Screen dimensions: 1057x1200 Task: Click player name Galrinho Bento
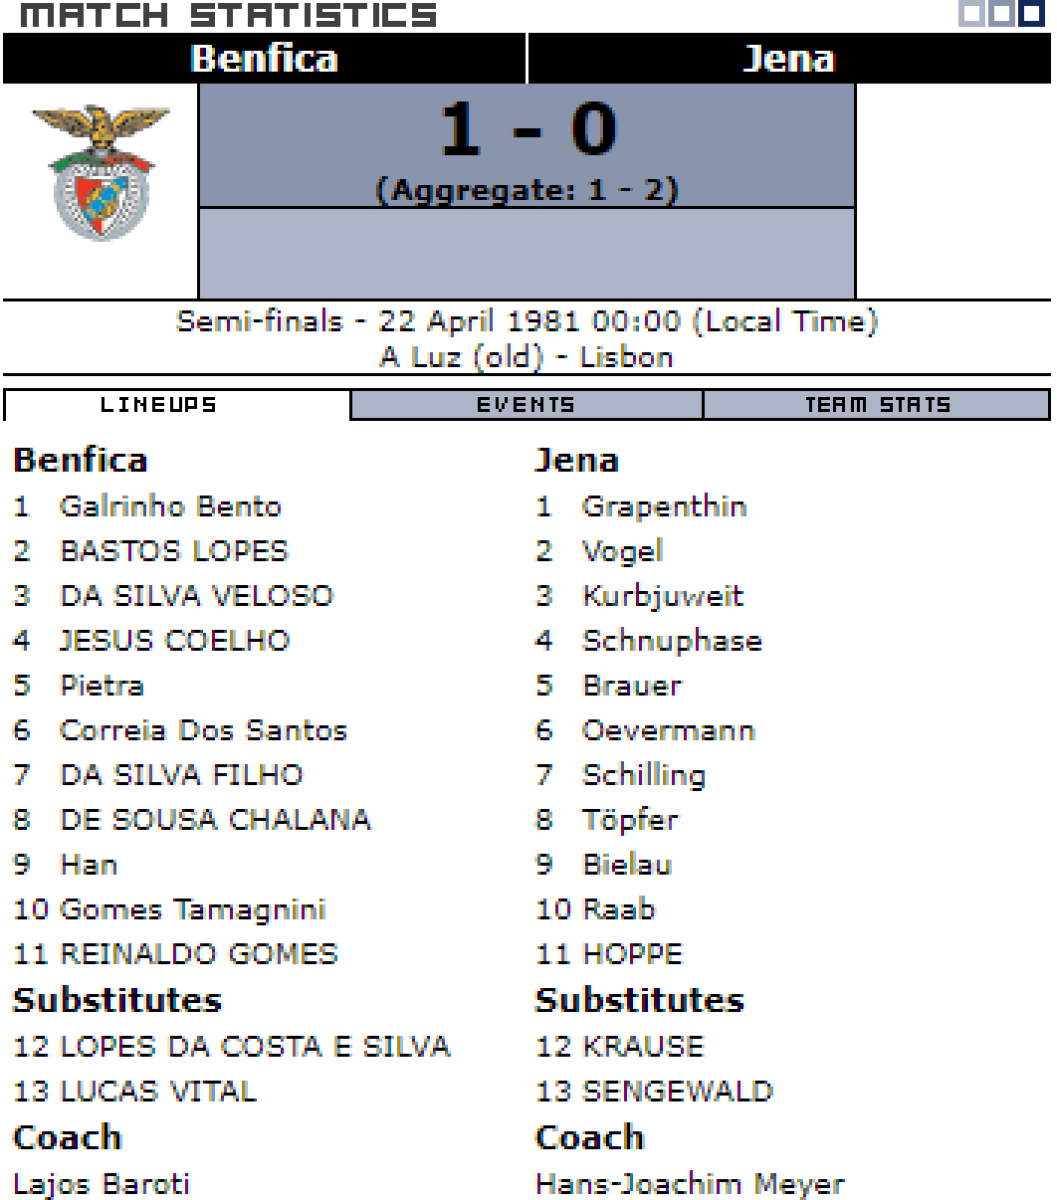pos(171,506)
